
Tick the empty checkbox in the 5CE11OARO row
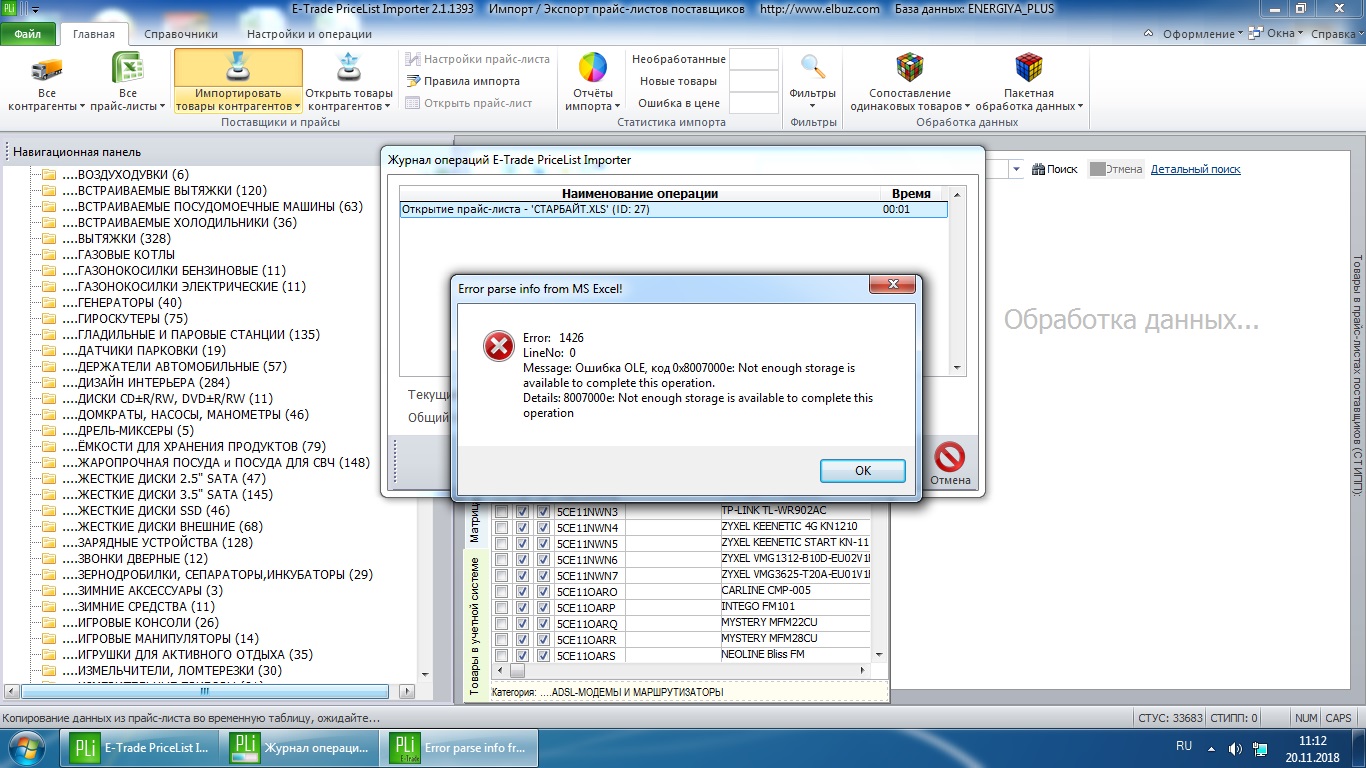pyautogui.click(x=502, y=591)
